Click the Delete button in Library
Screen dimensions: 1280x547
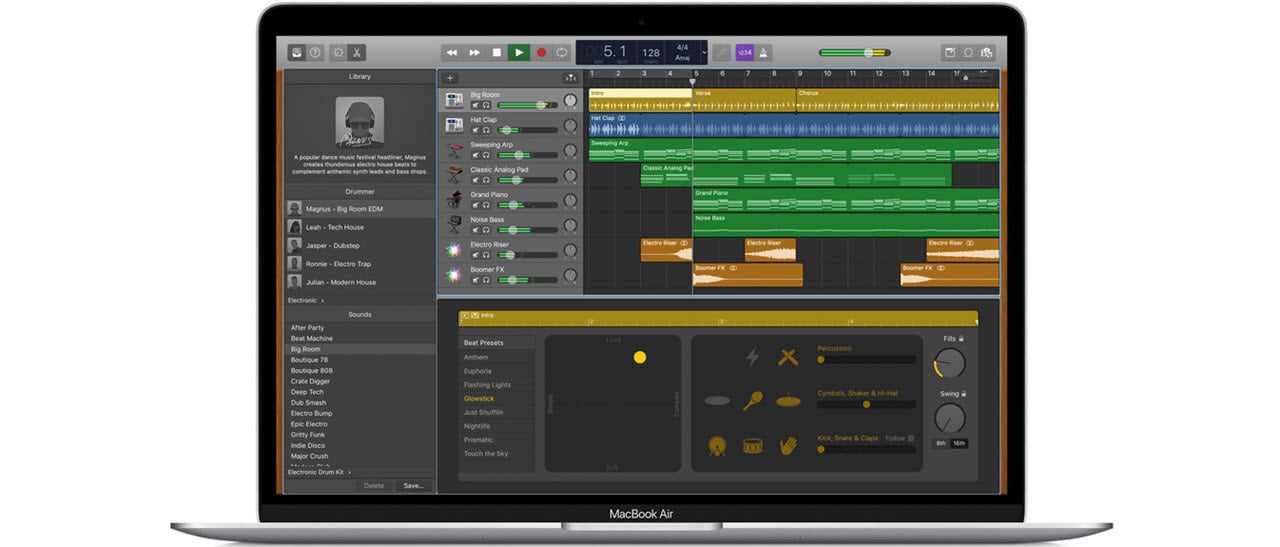click(x=374, y=486)
